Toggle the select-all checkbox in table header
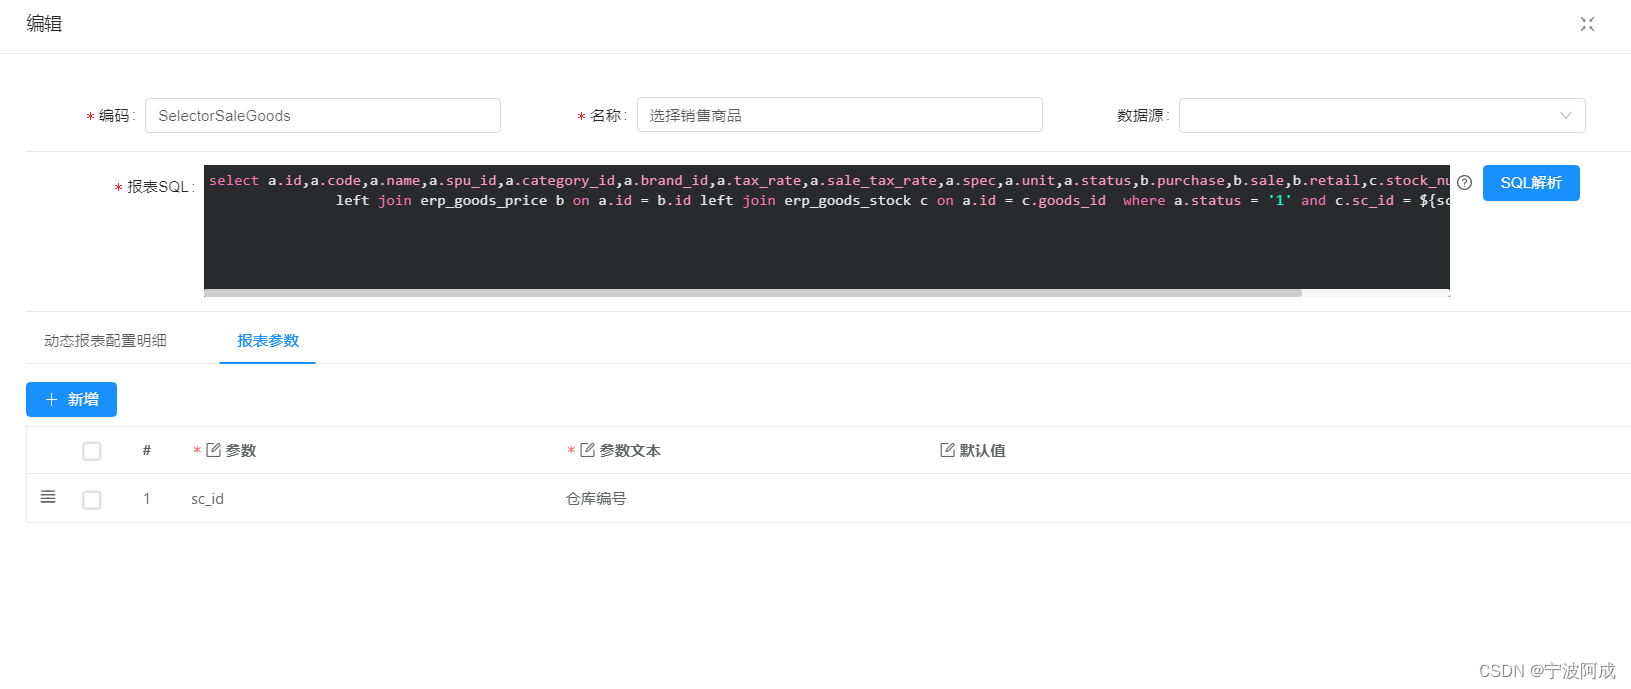The image size is (1631, 689). click(x=92, y=451)
